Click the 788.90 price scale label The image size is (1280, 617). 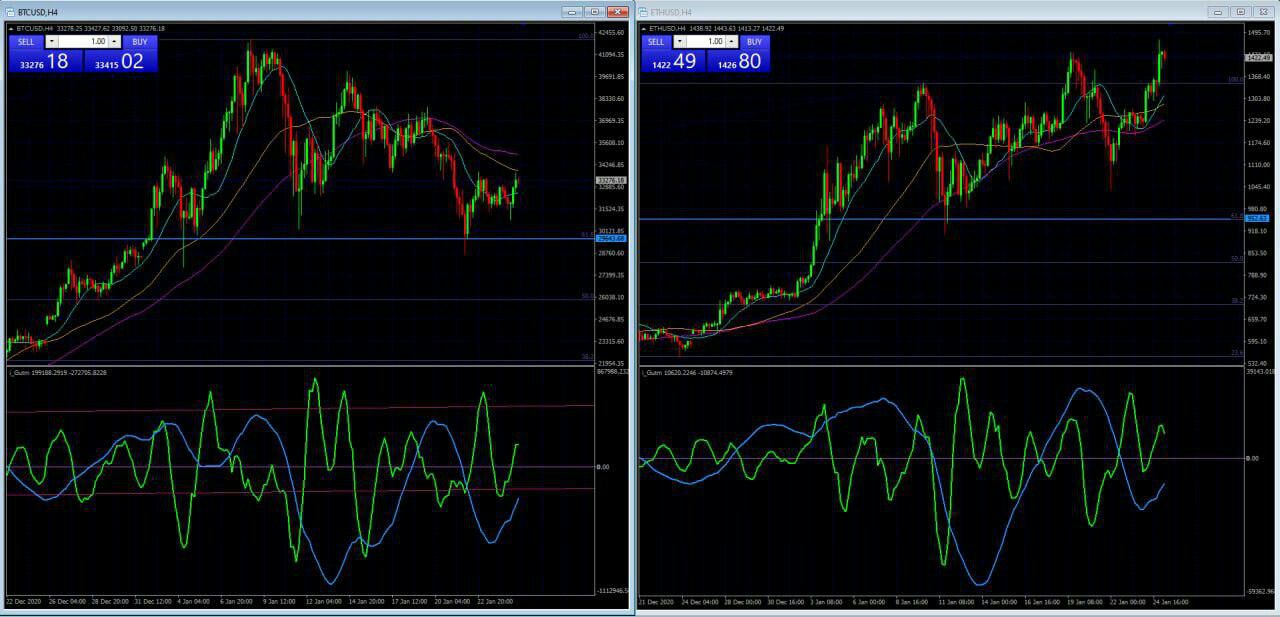tap(1259, 275)
